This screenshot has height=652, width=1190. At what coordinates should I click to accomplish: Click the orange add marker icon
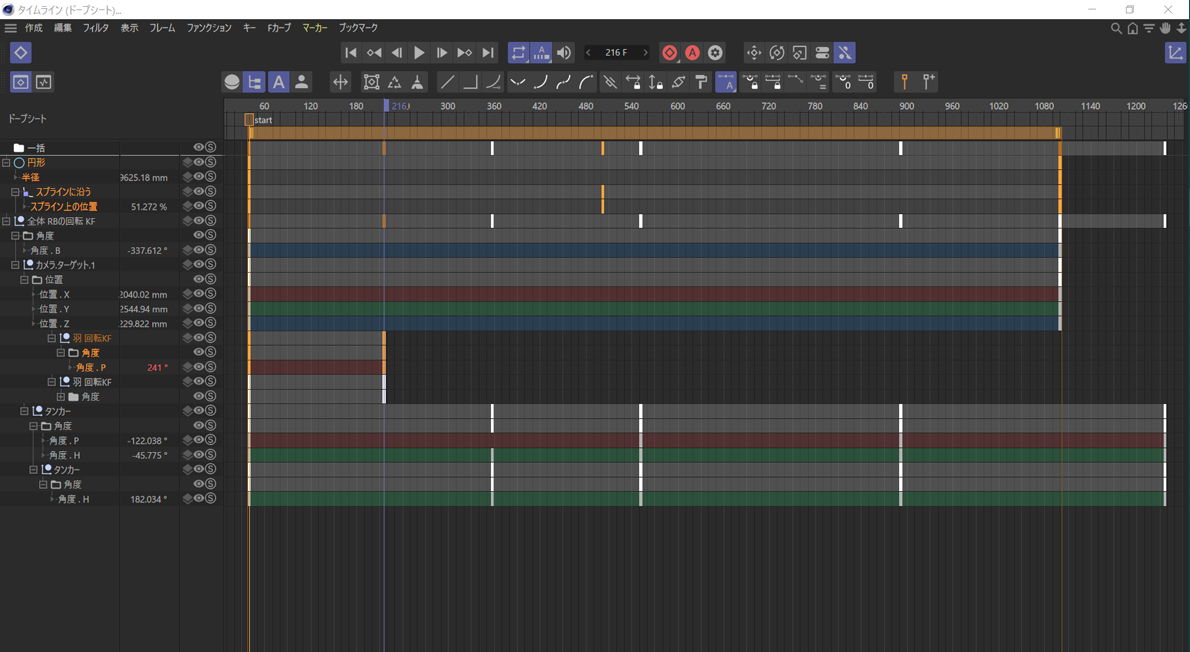tap(904, 82)
